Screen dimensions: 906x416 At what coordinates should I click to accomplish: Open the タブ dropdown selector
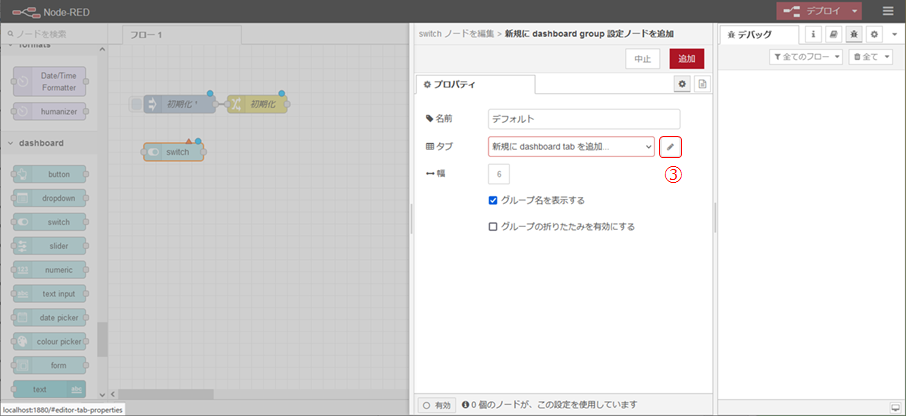pos(571,147)
